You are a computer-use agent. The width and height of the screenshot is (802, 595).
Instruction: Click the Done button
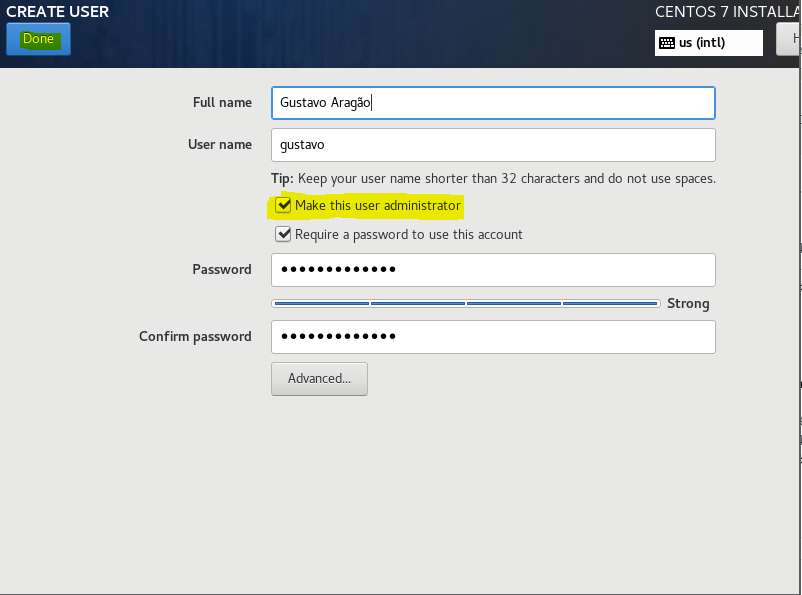coord(38,40)
